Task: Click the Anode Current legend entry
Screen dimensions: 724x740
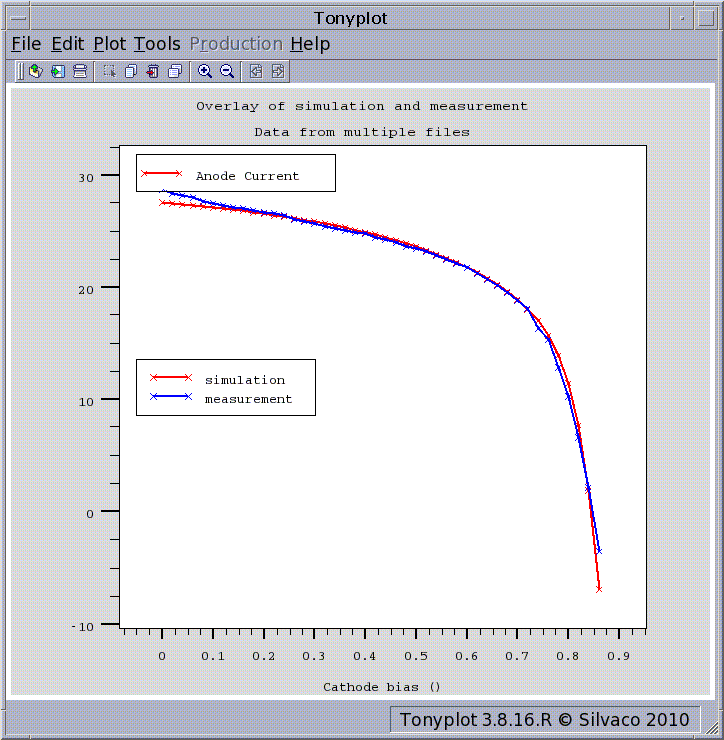Action: (247, 176)
